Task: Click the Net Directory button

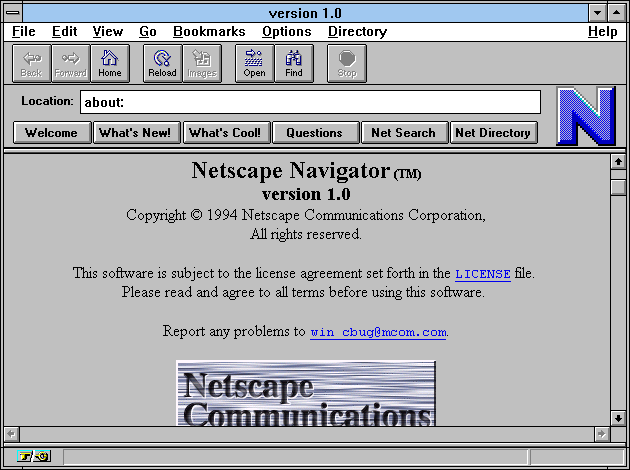Action: (x=493, y=133)
